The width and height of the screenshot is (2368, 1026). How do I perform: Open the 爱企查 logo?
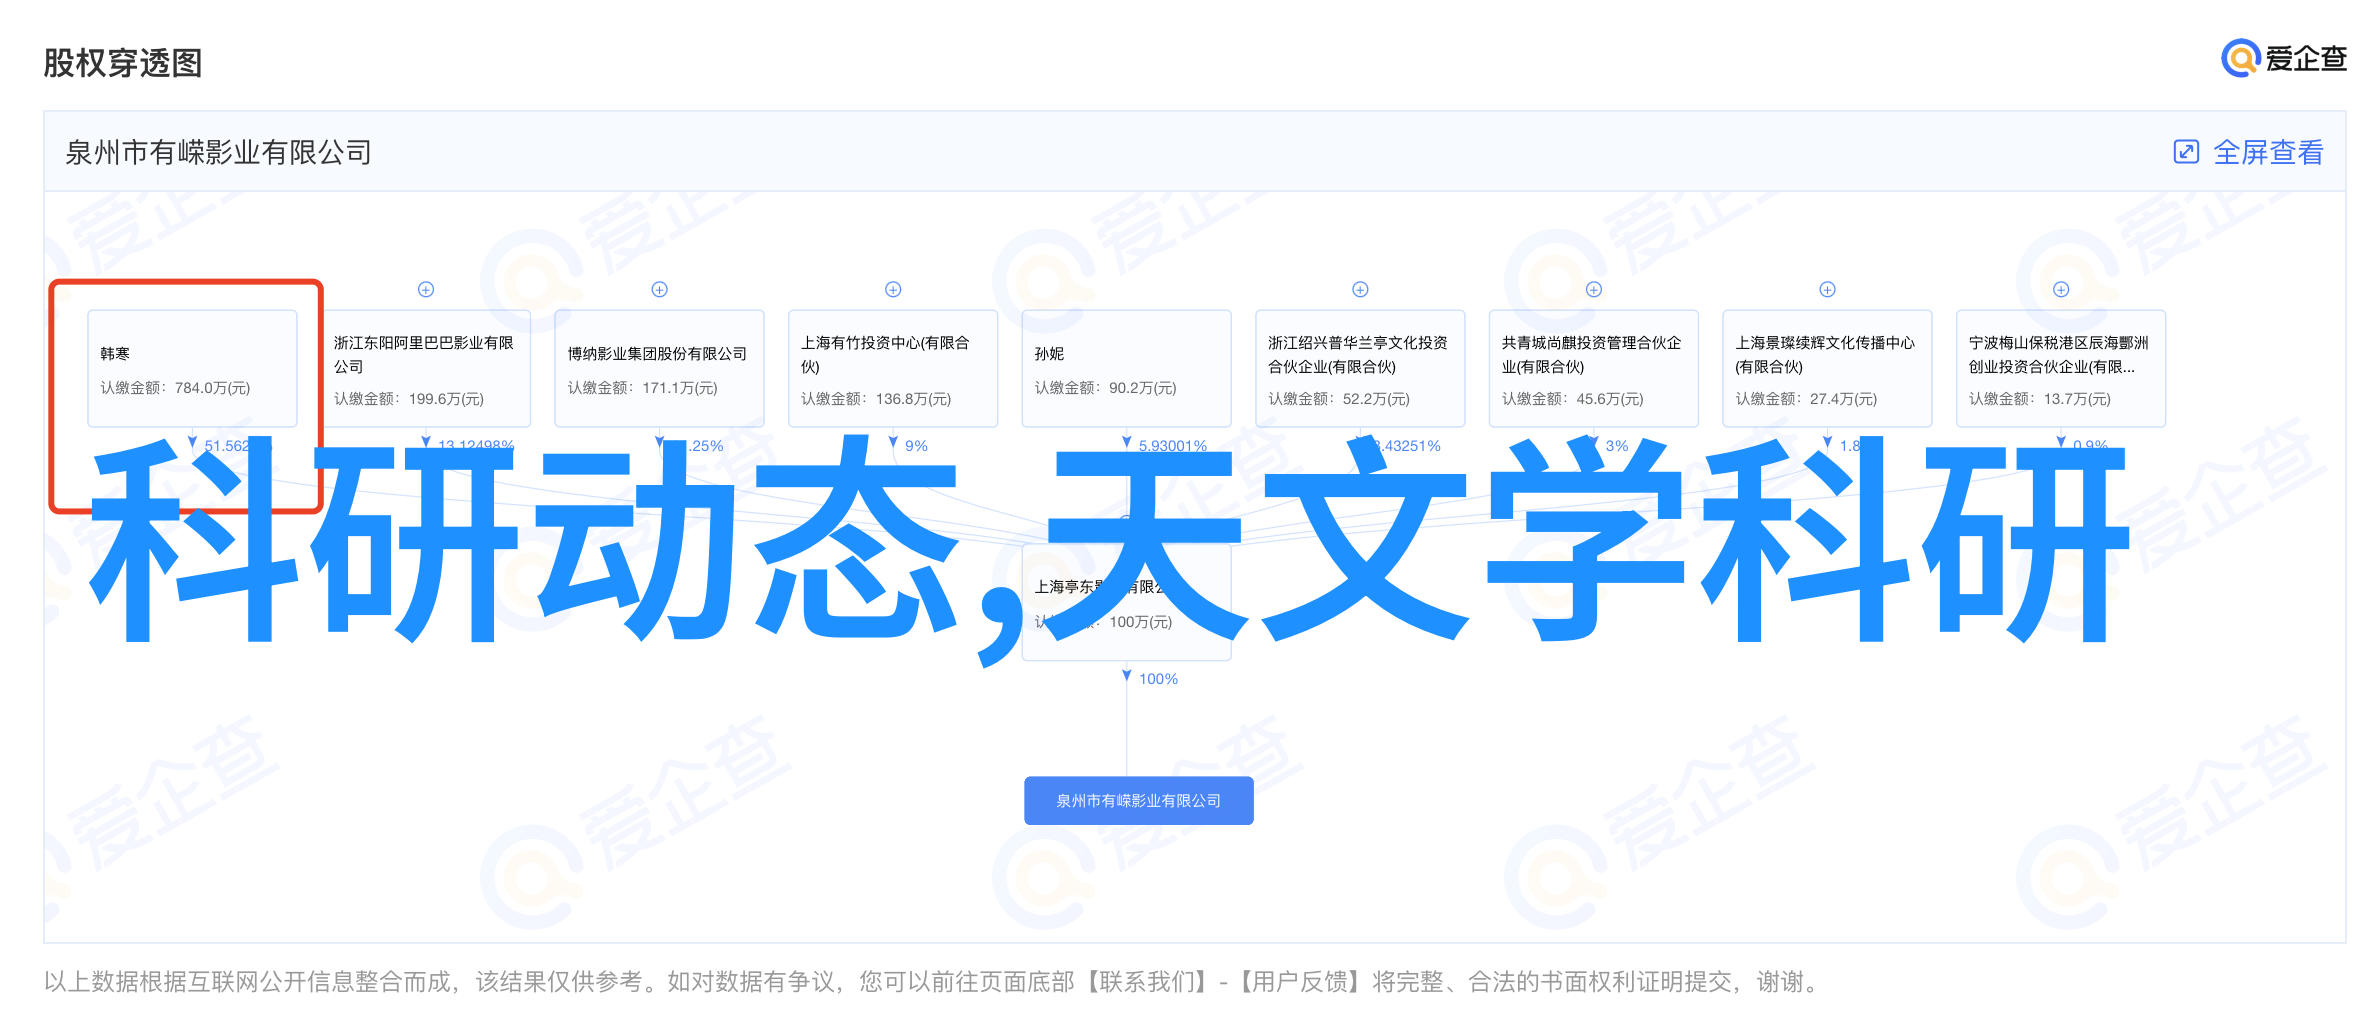[2284, 59]
